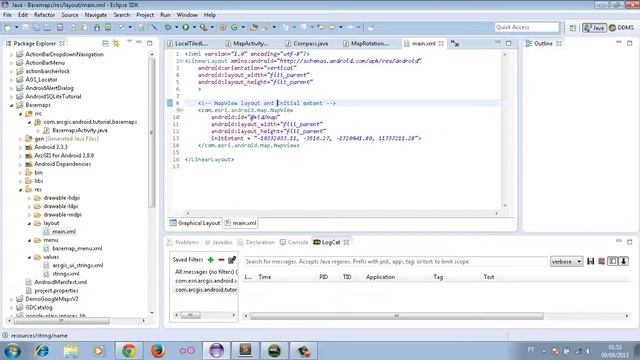Open the Window menu
640x360 pixels.
click(x=187, y=15)
